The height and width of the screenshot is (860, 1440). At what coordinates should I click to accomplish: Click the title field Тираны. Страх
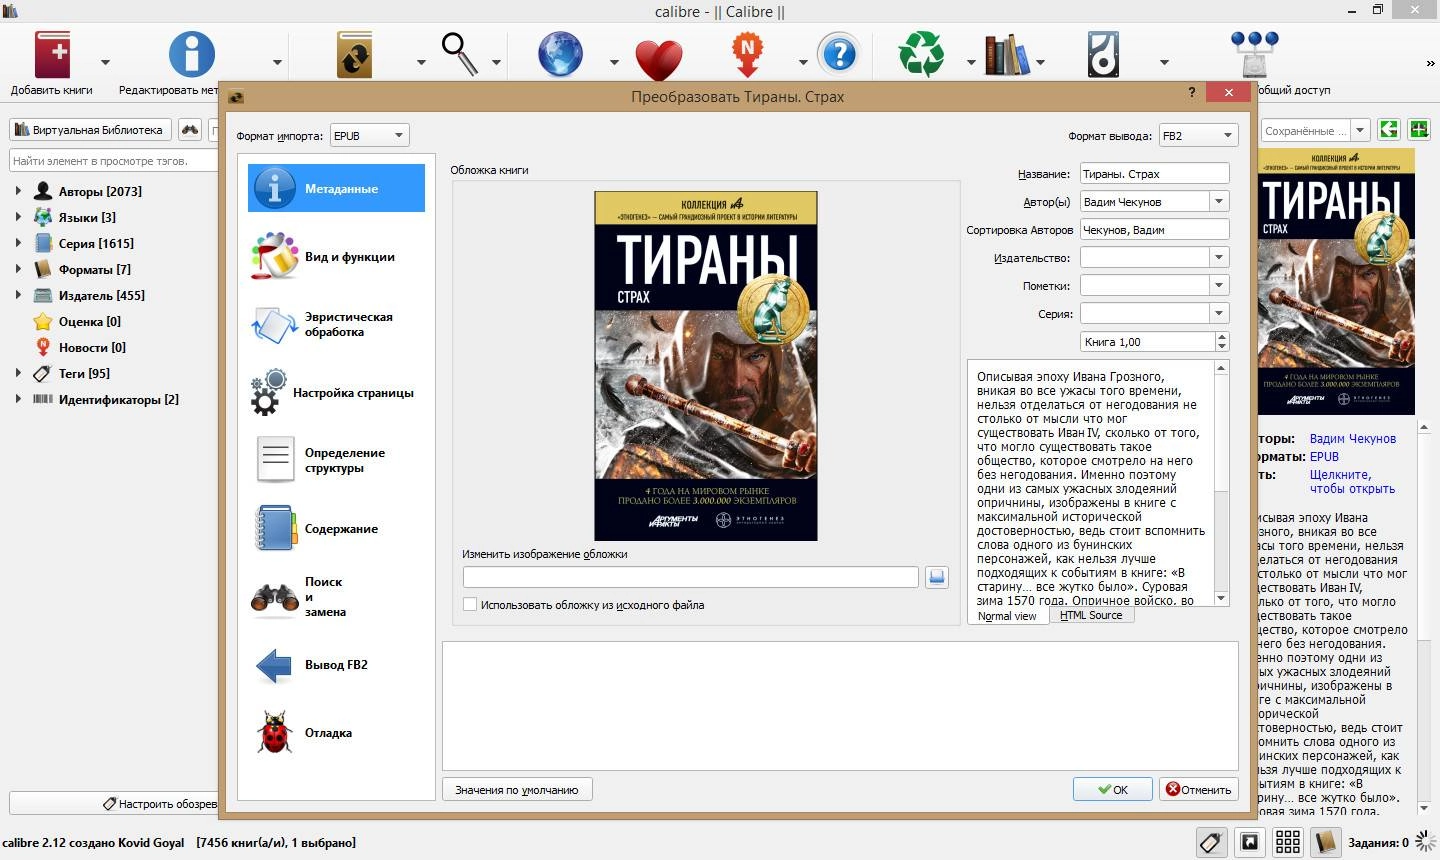pyautogui.click(x=1154, y=174)
